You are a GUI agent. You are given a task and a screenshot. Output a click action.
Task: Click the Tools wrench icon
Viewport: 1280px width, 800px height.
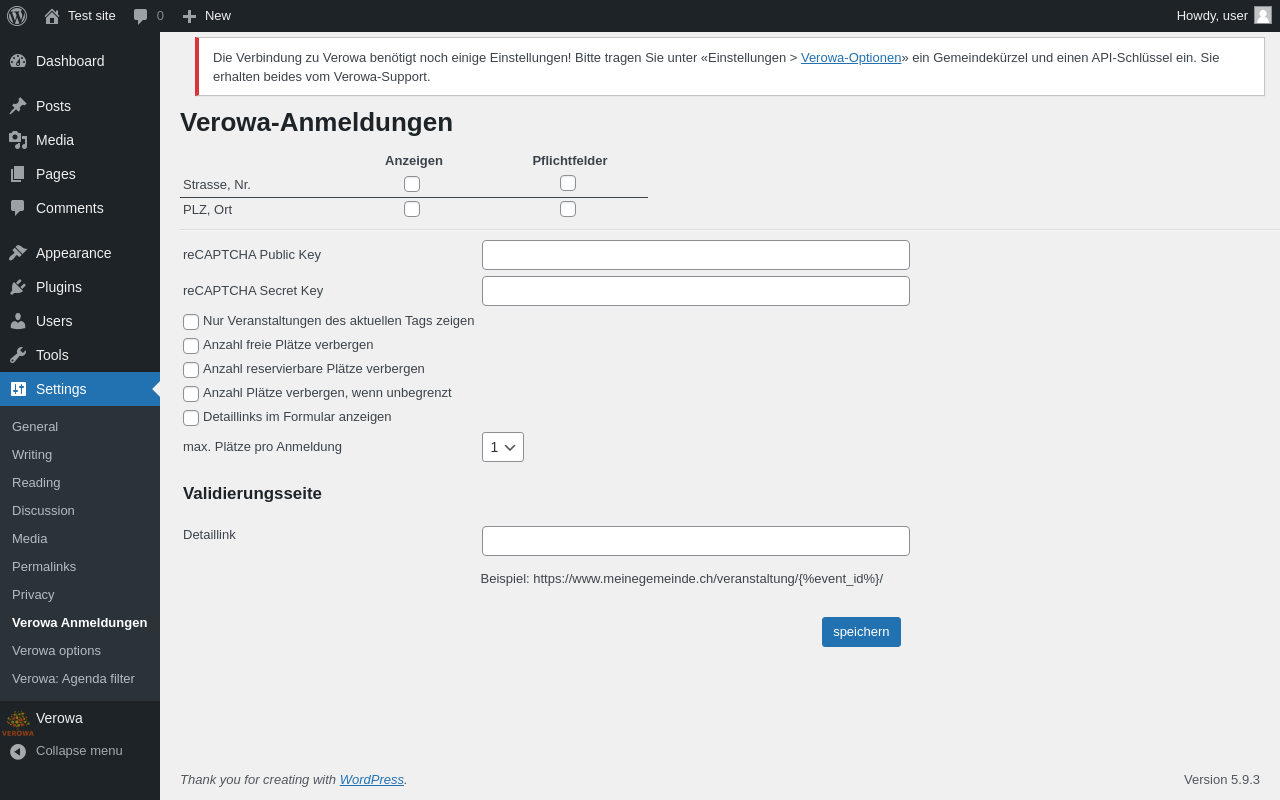[x=18, y=355]
